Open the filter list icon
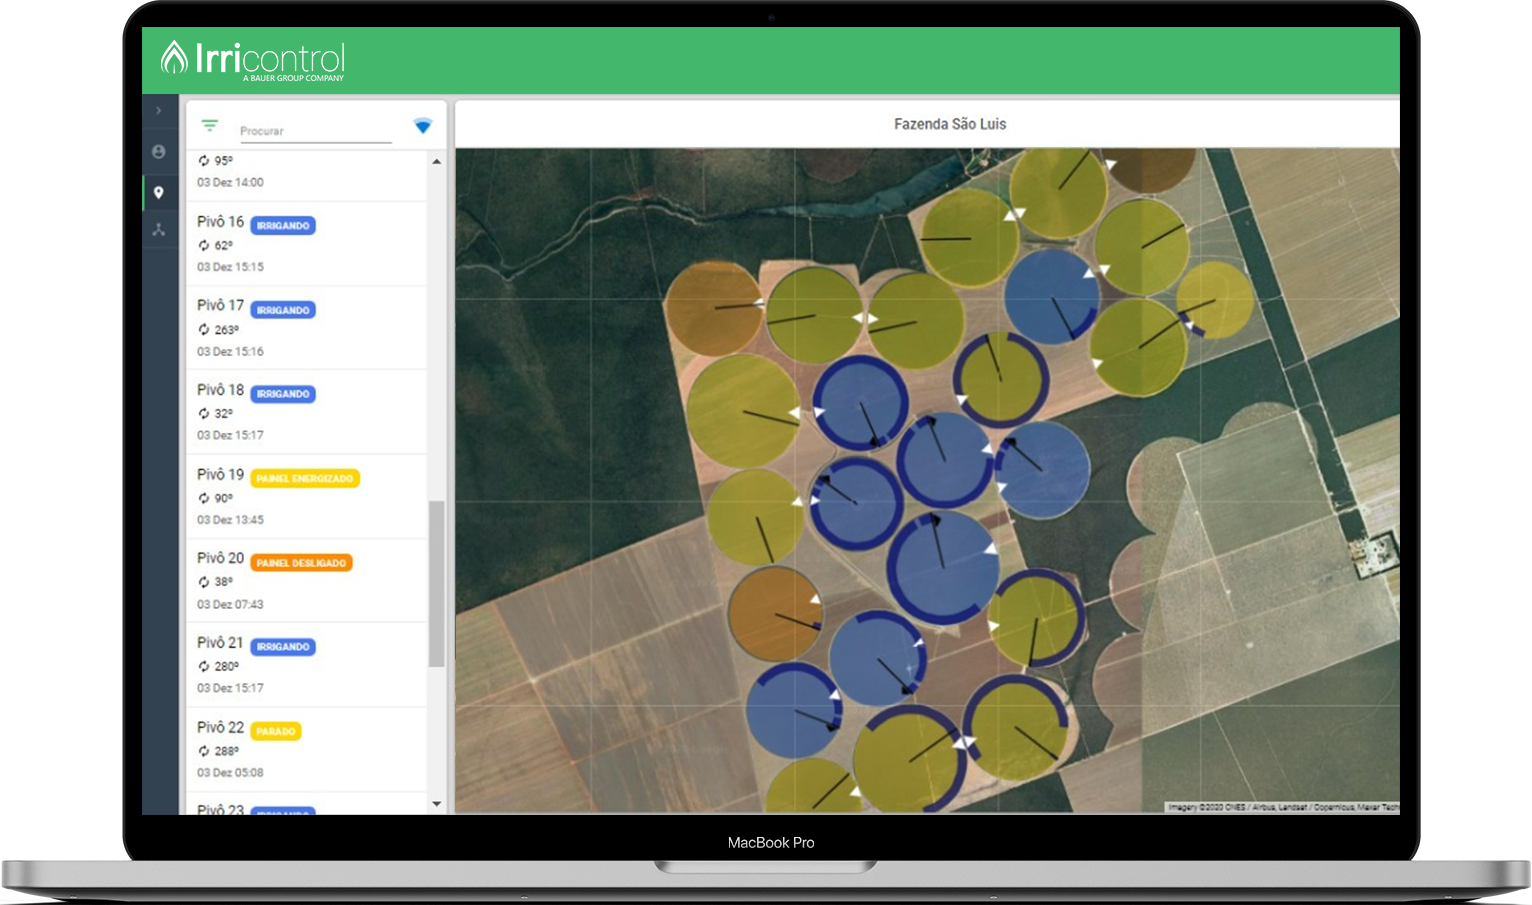Image resolution: width=1532 pixels, height=905 pixels. pyautogui.click(x=210, y=126)
